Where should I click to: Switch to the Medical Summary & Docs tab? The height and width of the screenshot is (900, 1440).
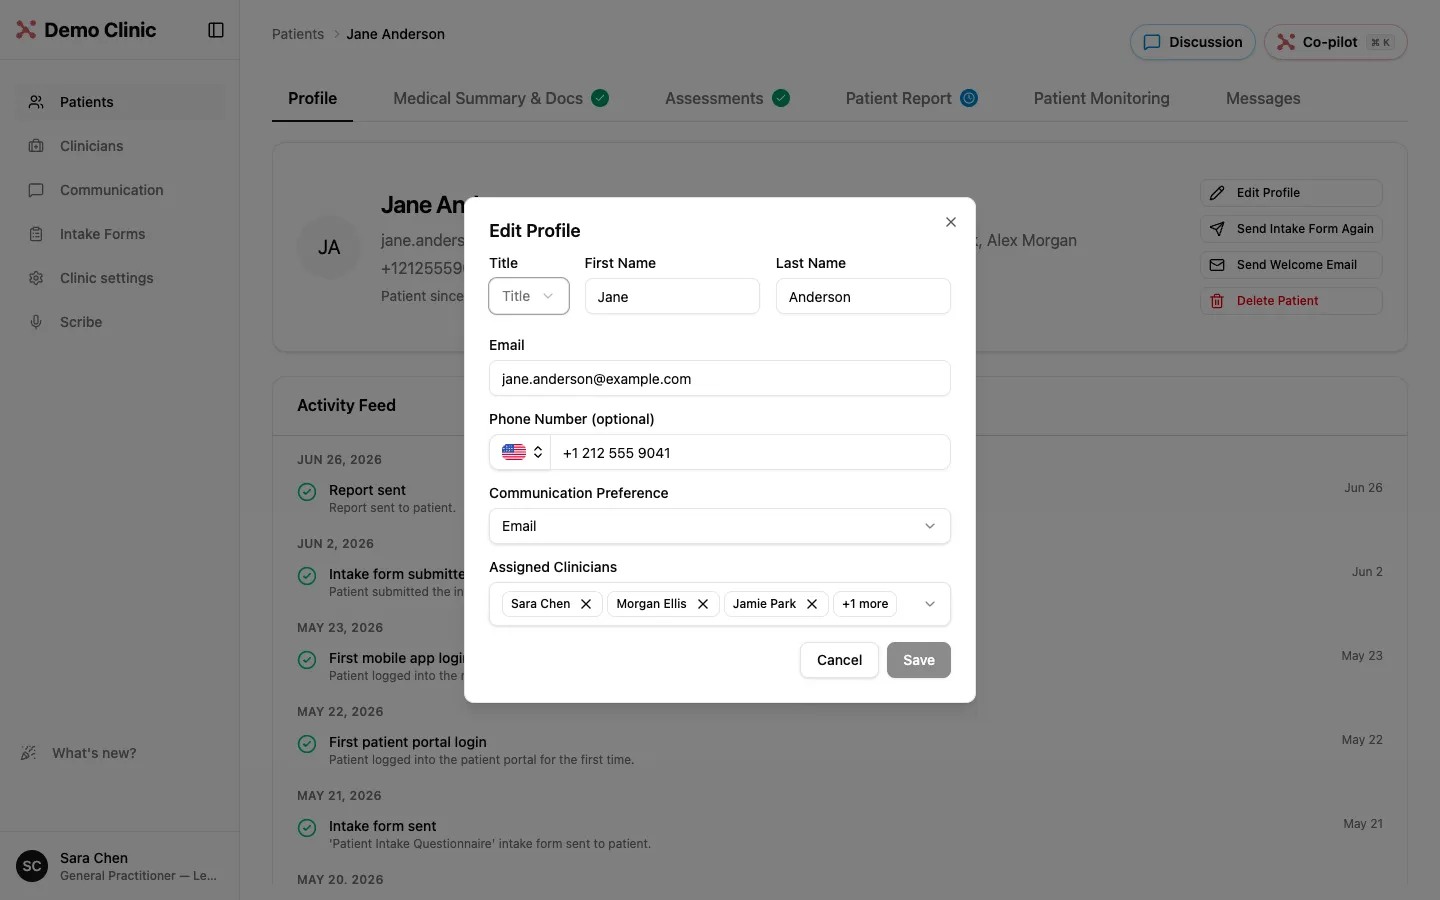501,98
